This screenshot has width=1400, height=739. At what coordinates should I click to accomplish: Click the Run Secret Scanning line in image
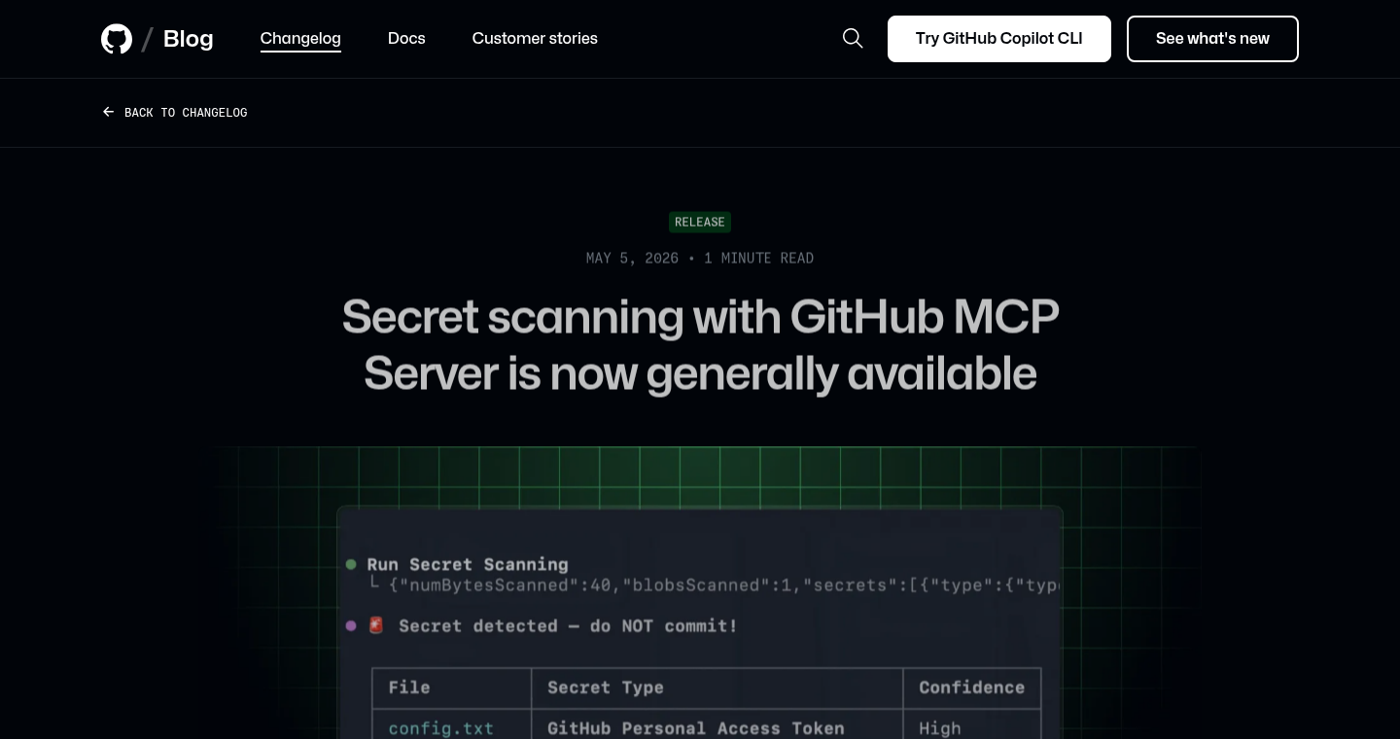point(467,564)
